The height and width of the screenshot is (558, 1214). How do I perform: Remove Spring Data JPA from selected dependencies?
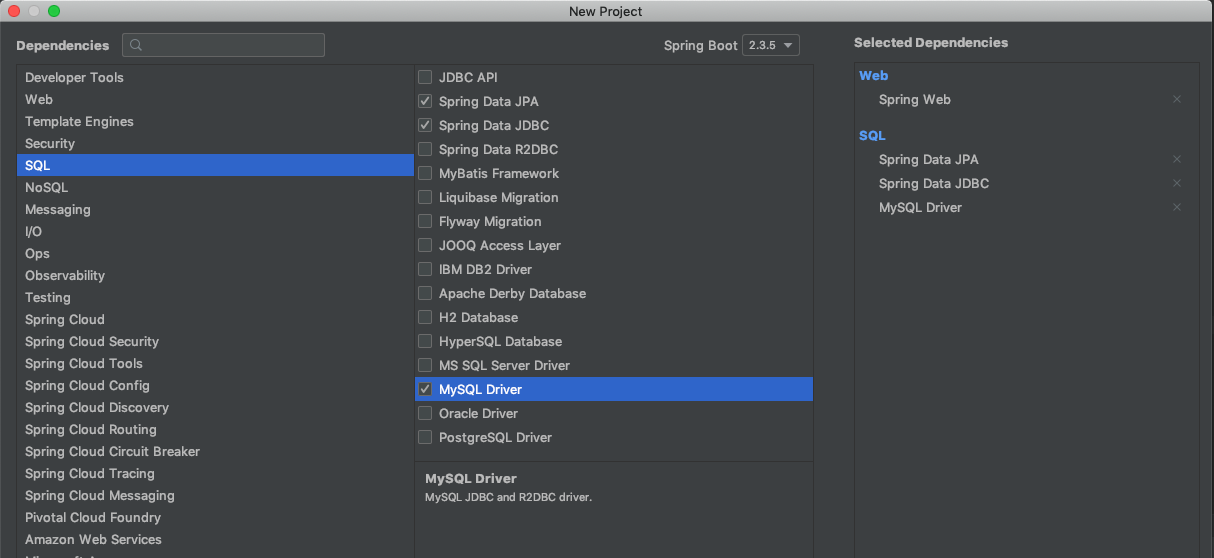pos(1177,160)
